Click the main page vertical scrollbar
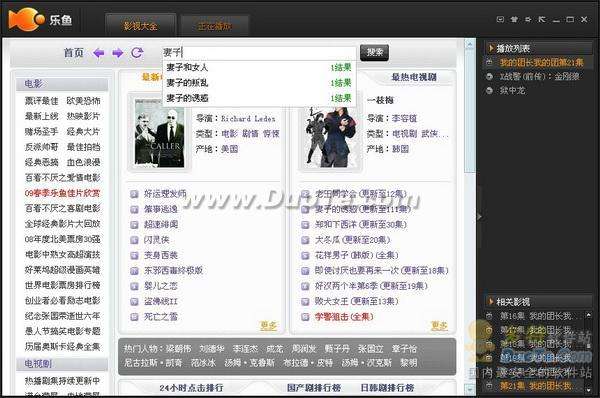The height and width of the screenshot is (398, 600). [x=470, y=217]
